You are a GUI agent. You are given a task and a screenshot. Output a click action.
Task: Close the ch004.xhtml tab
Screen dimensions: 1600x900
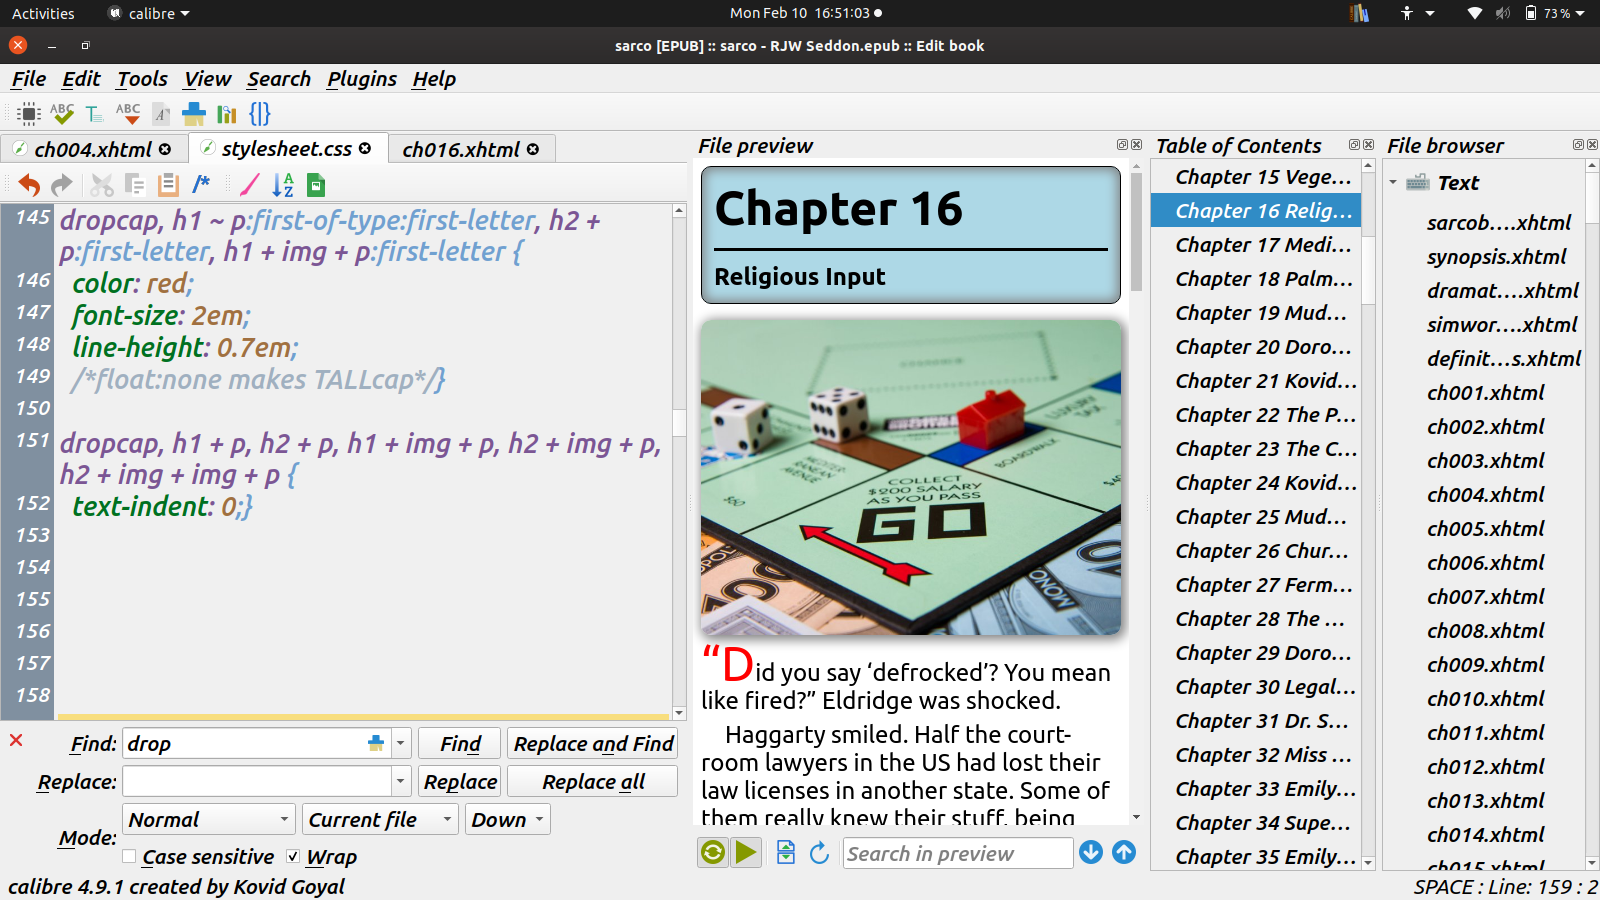click(x=165, y=149)
